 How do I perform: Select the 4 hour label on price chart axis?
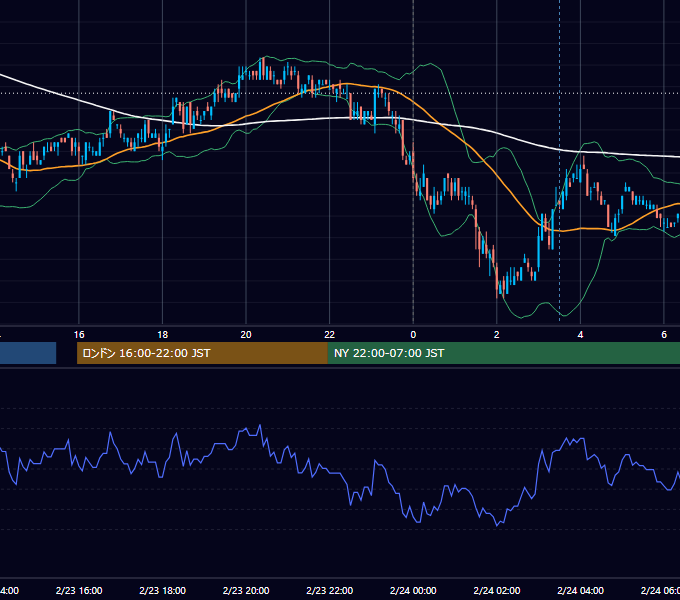point(580,334)
